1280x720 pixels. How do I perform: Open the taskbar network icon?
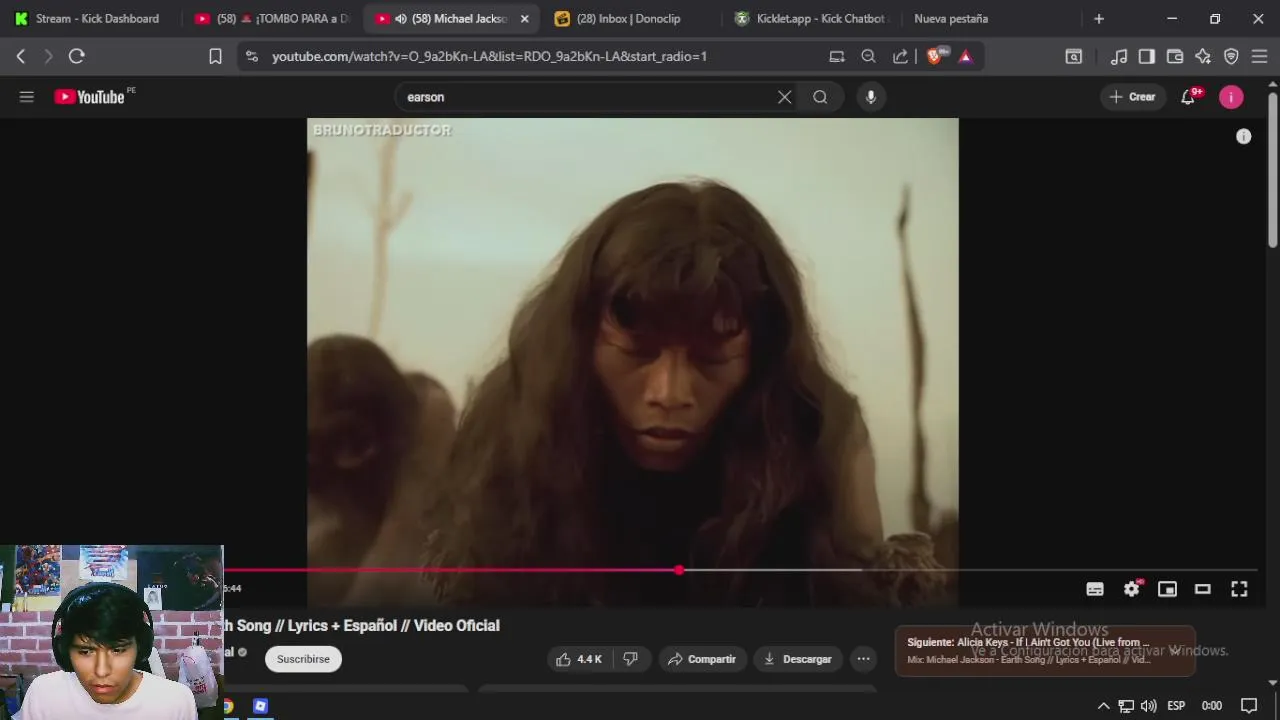pos(1126,706)
